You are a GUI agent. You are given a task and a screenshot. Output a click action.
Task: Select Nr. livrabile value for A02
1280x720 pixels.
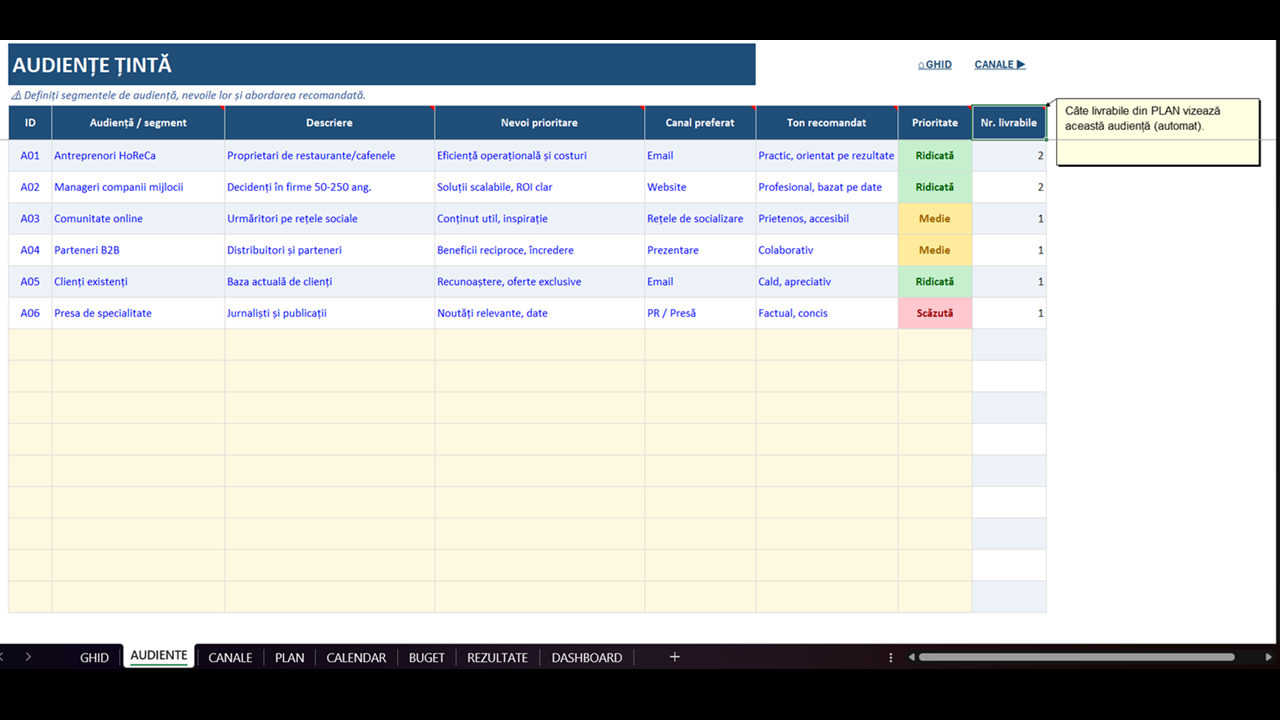[1009, 187]
